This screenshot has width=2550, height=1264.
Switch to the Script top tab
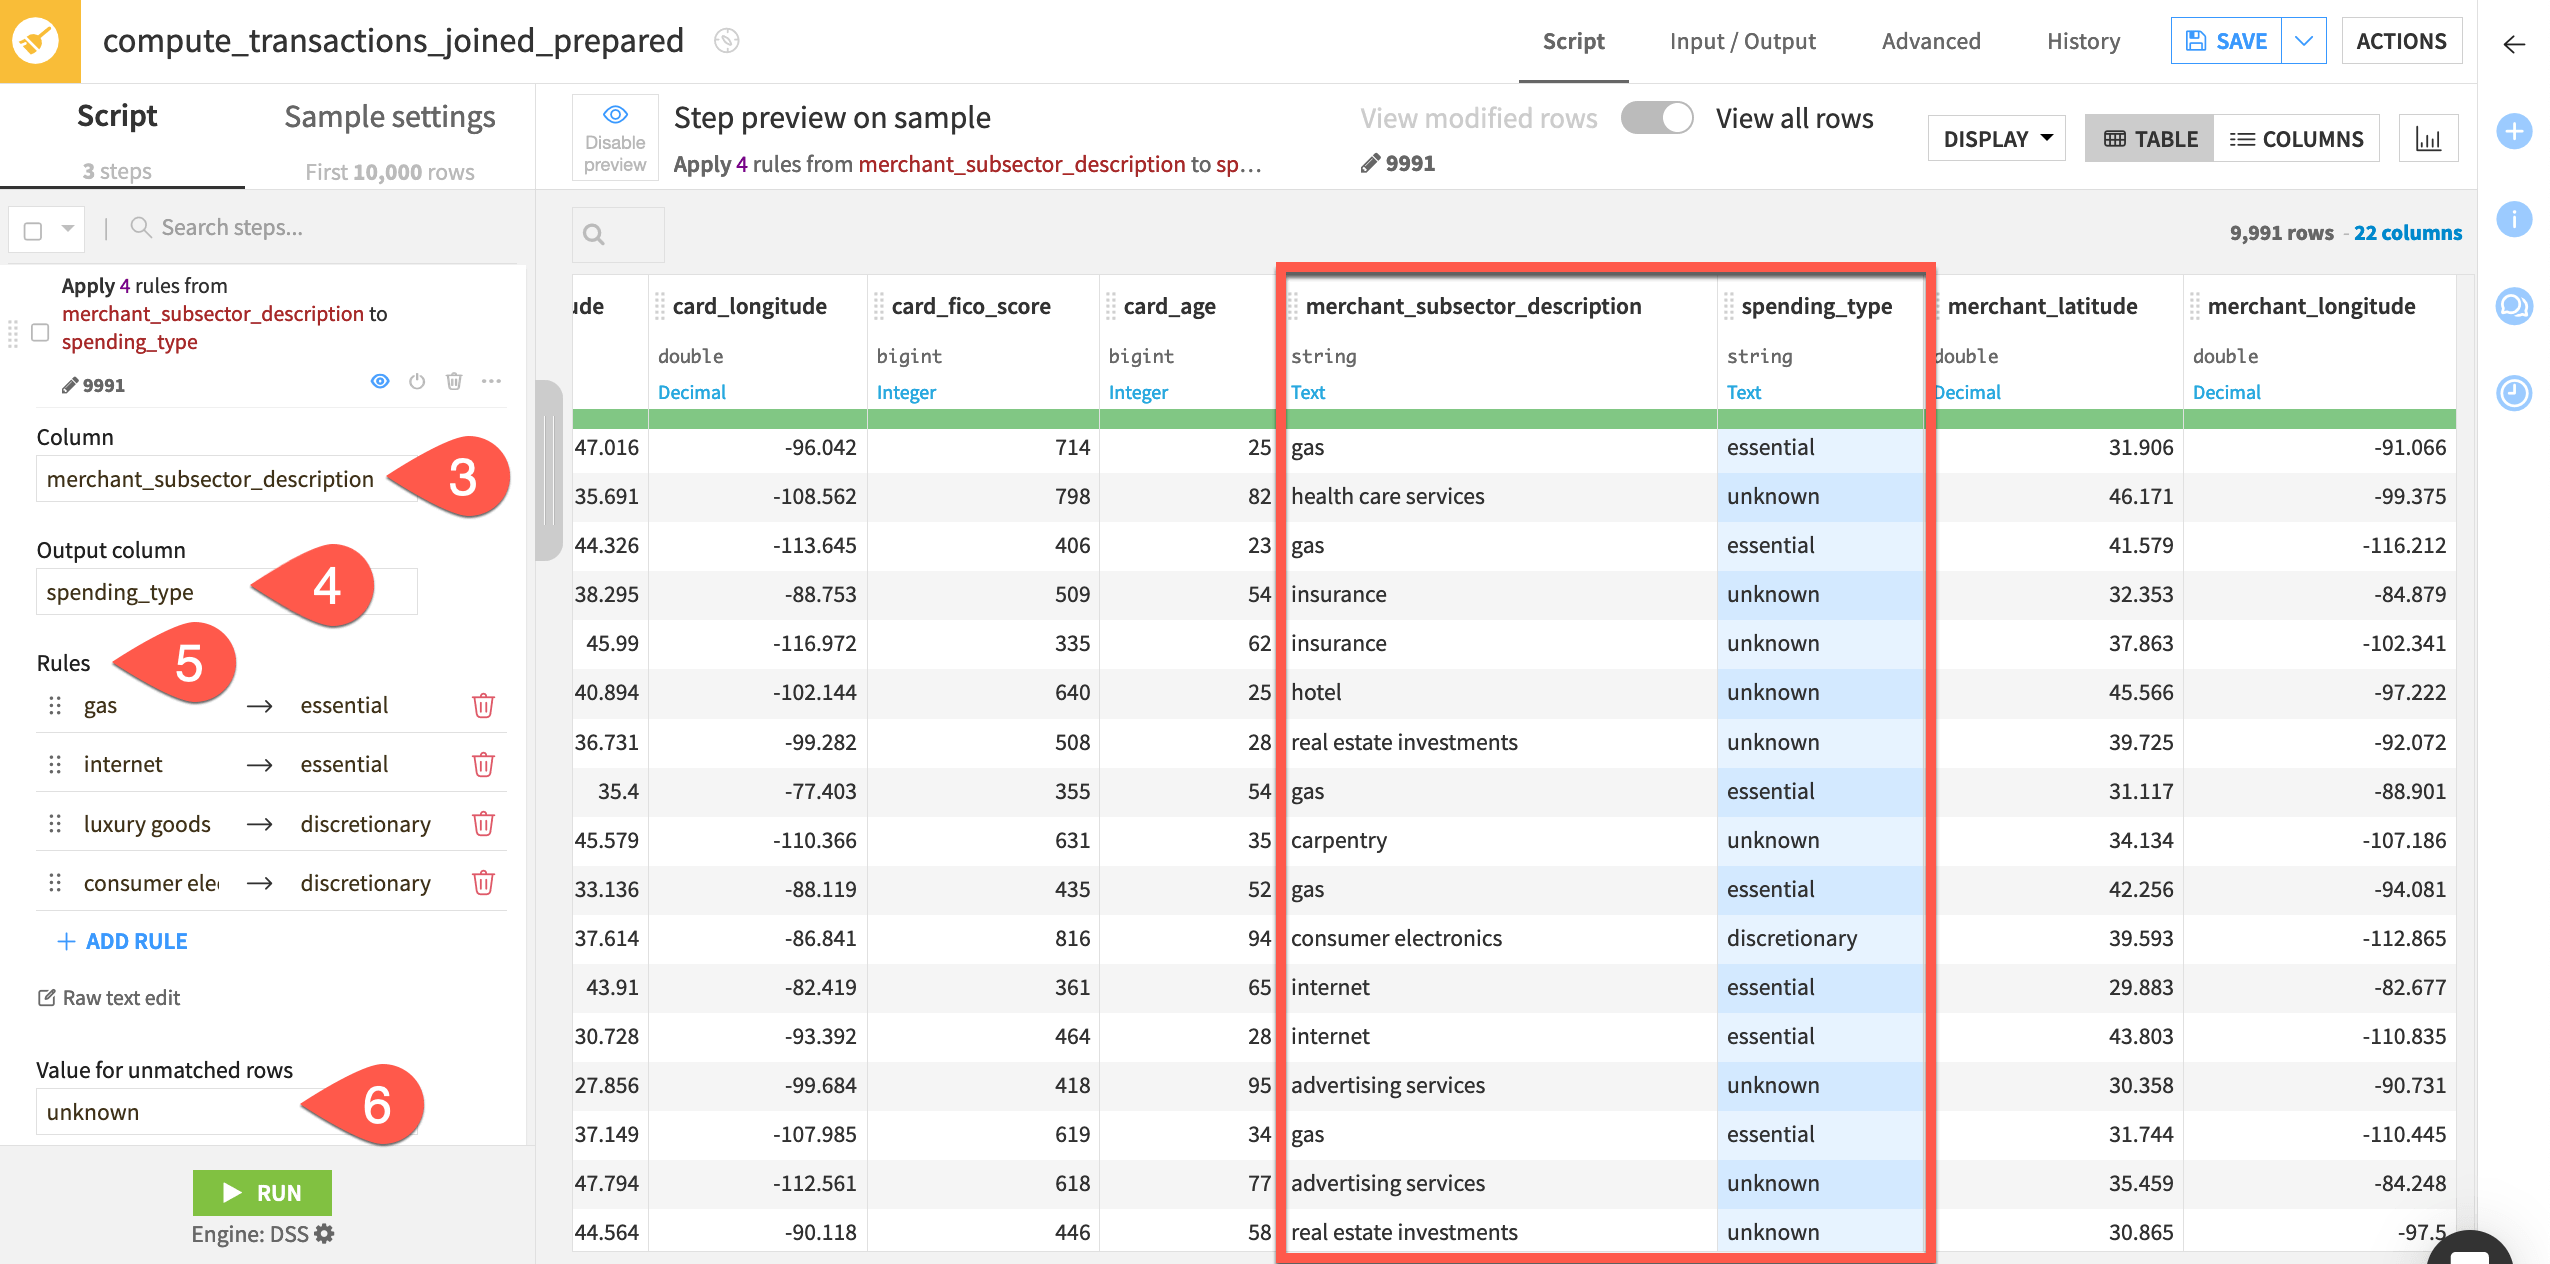coord(1573,41)
